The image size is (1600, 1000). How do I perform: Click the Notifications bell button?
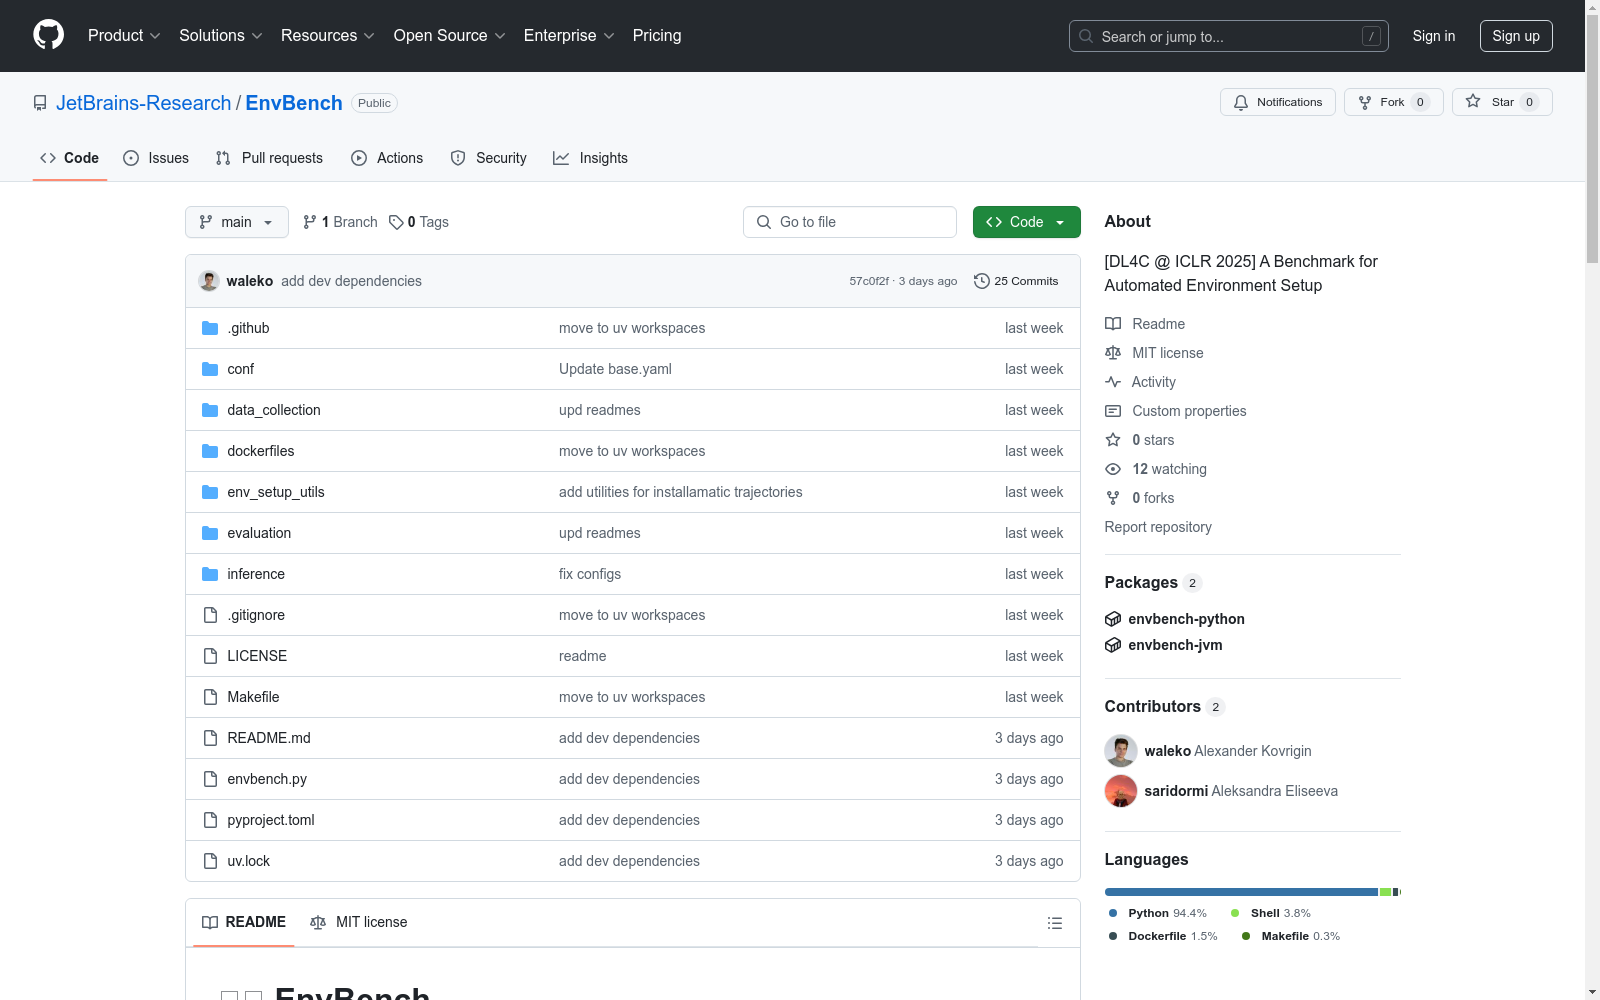(1277, 102)
